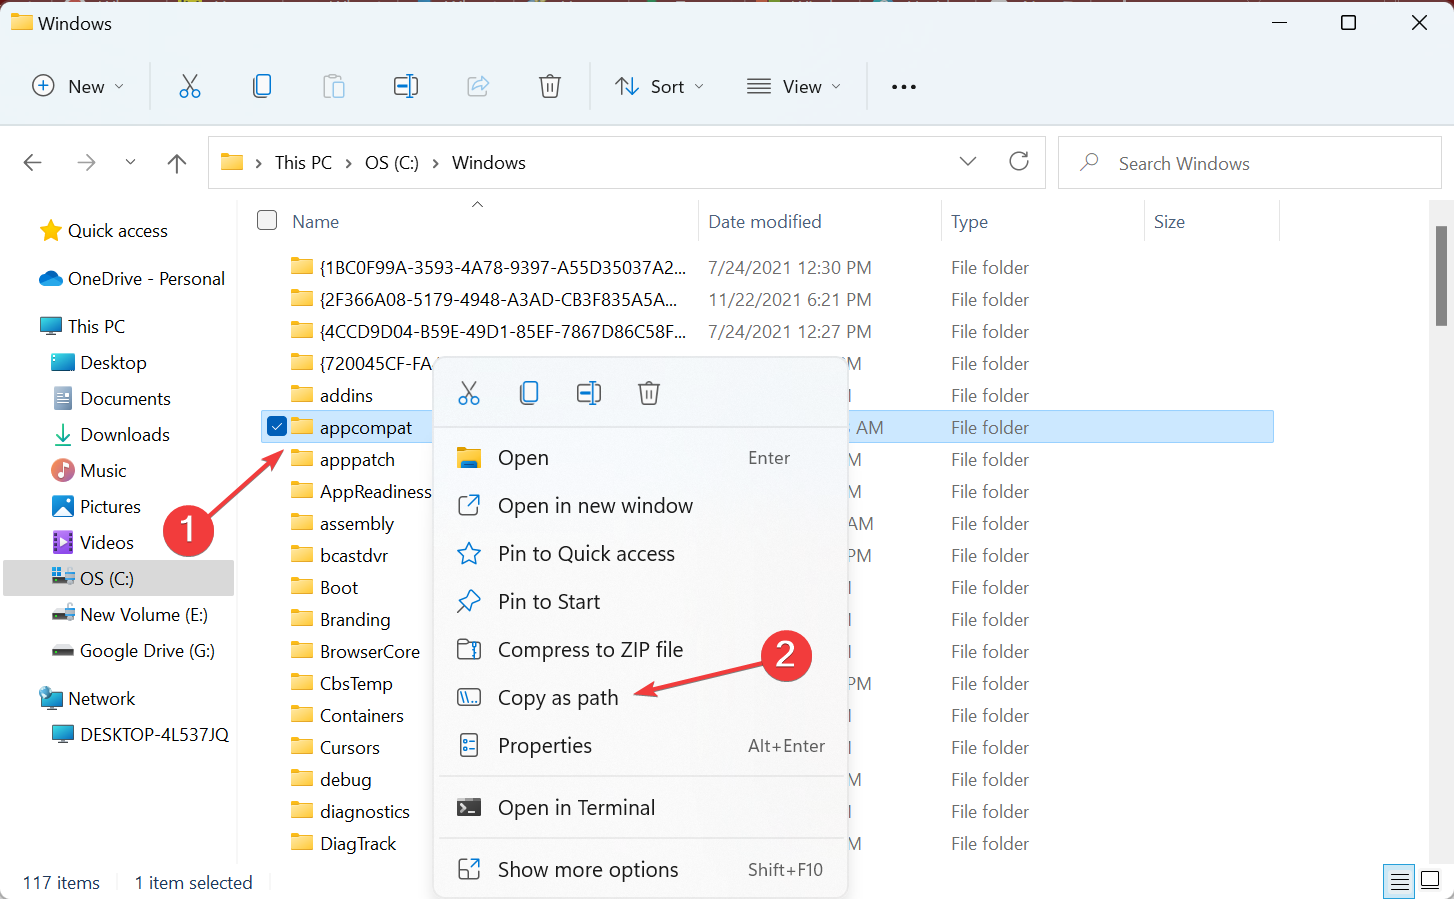Click the chevron after This PC in the address bar
Image resolution: width=1454 pixels, height=899 pixels.
[349, 163]
